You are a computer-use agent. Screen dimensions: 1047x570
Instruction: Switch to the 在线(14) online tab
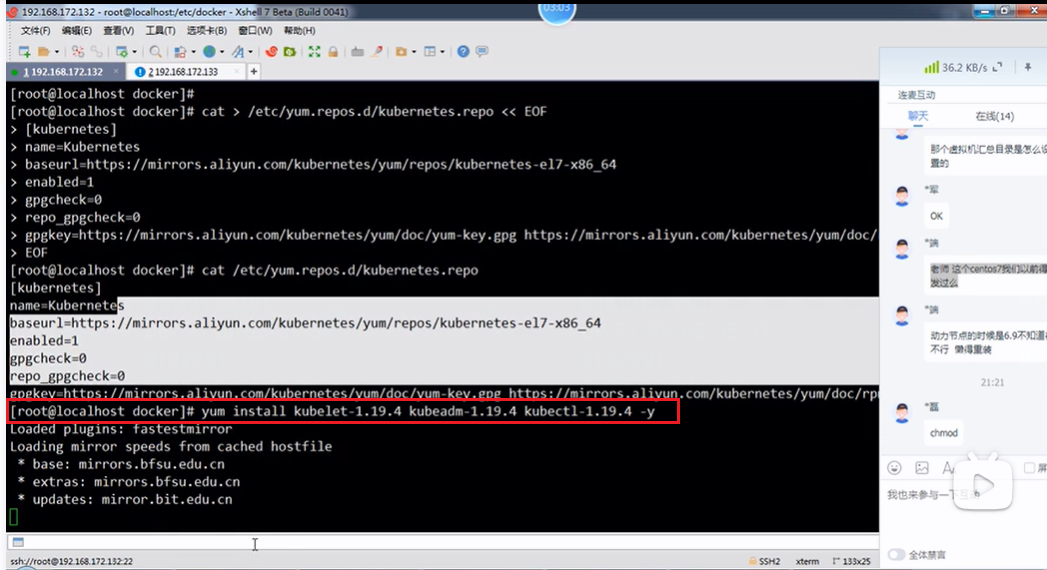pos(994,116)
